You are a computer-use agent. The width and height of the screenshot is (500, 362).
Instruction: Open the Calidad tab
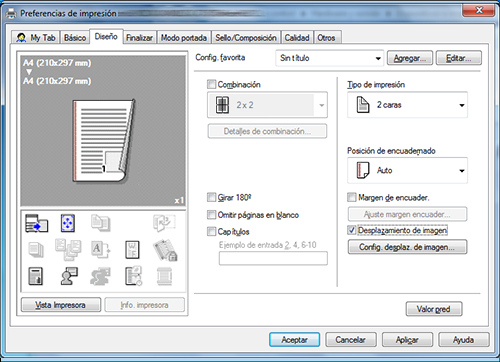coord(297,38)
